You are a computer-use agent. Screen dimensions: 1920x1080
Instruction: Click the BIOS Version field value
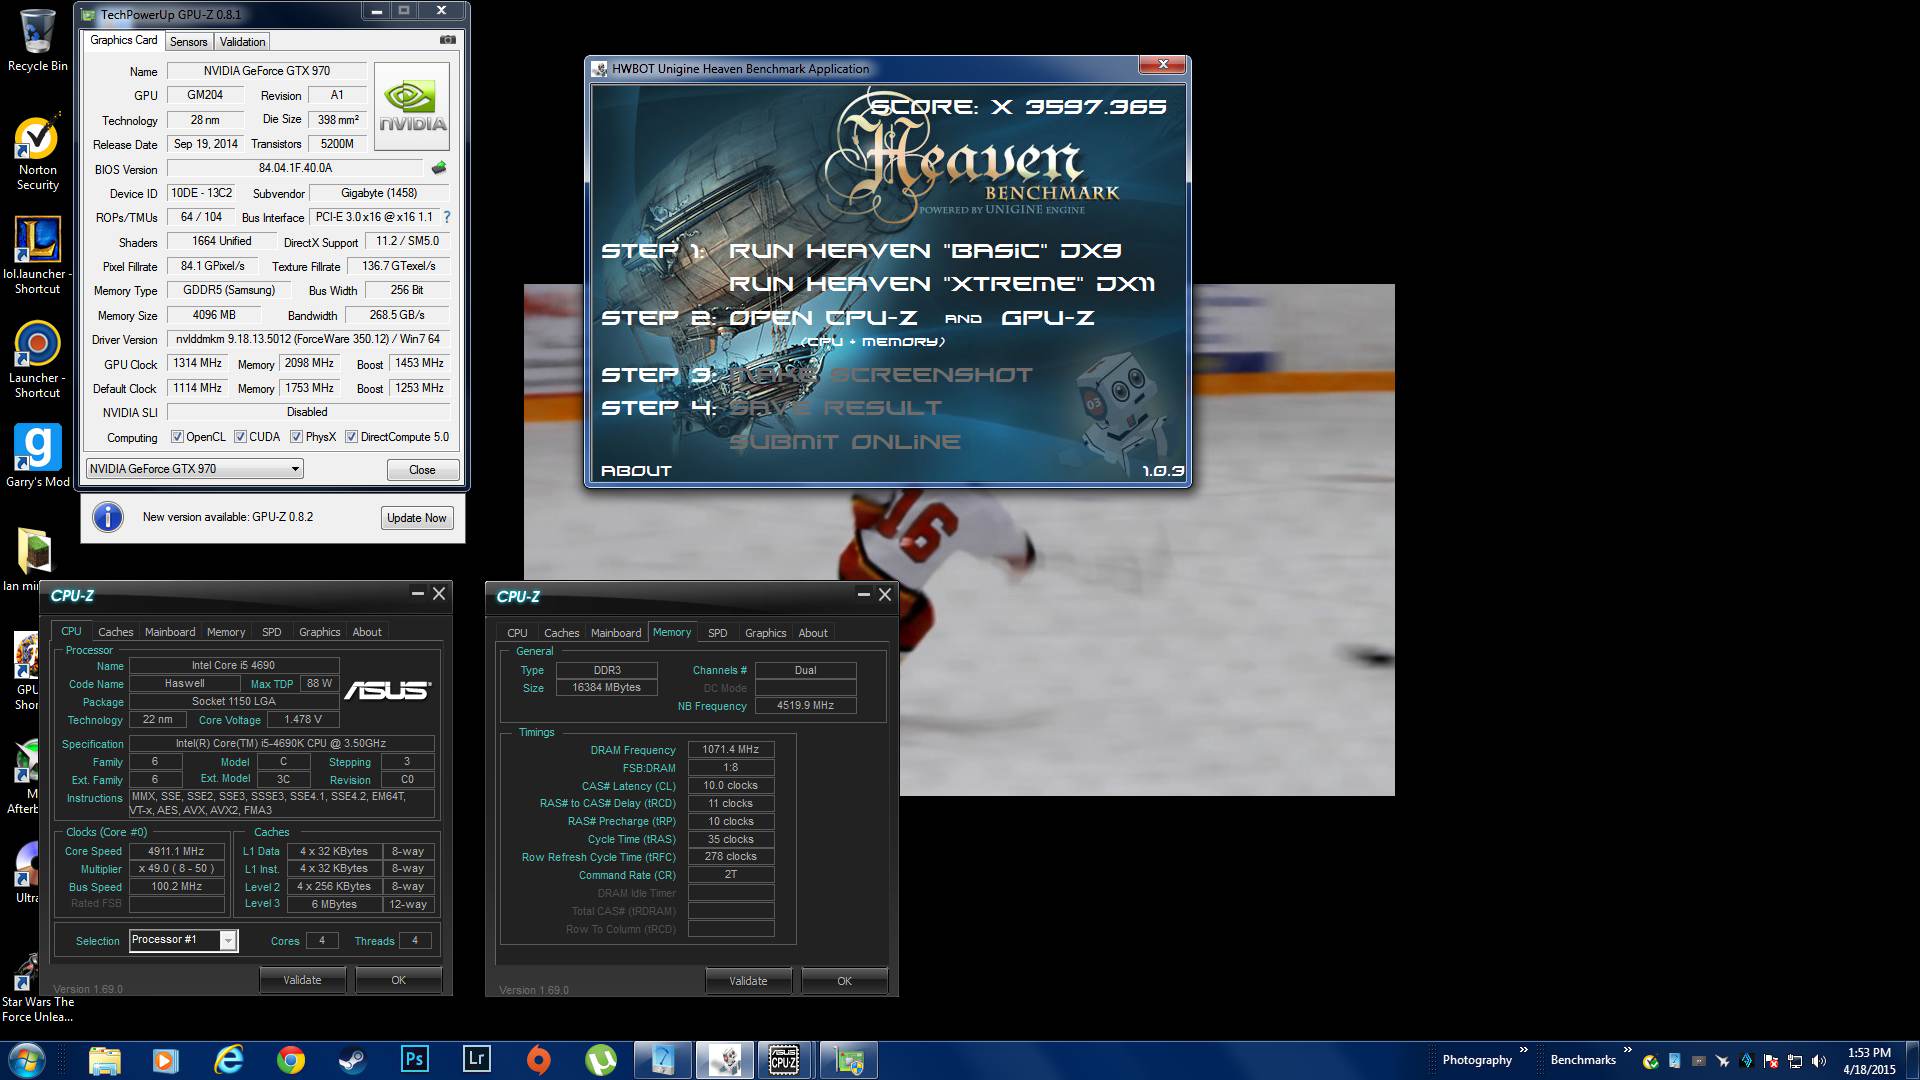295,168
